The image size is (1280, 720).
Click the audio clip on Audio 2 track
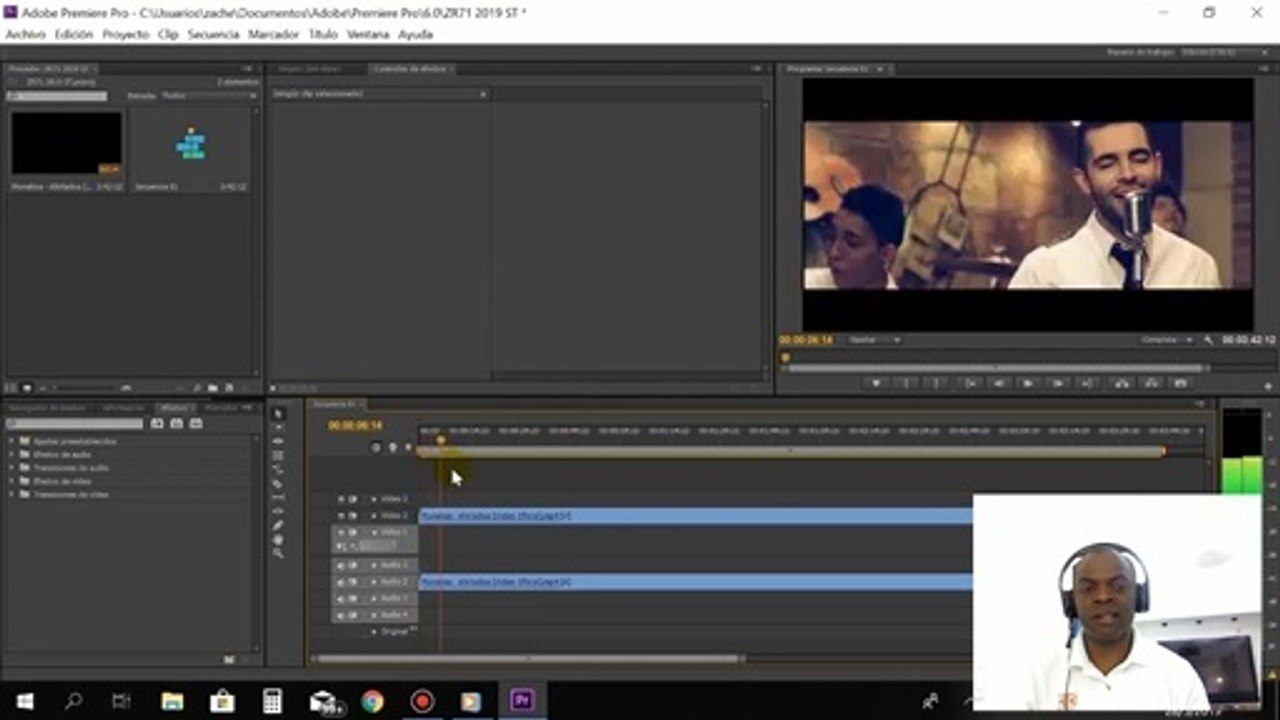(696, 582)
